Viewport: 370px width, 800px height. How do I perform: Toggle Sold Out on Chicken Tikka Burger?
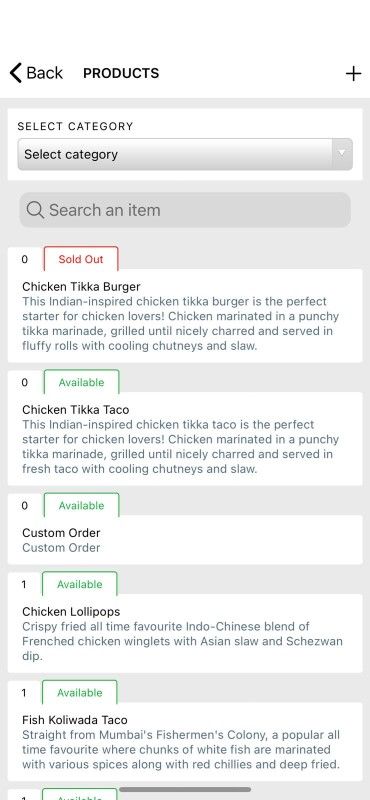click(x=81, y=259)
